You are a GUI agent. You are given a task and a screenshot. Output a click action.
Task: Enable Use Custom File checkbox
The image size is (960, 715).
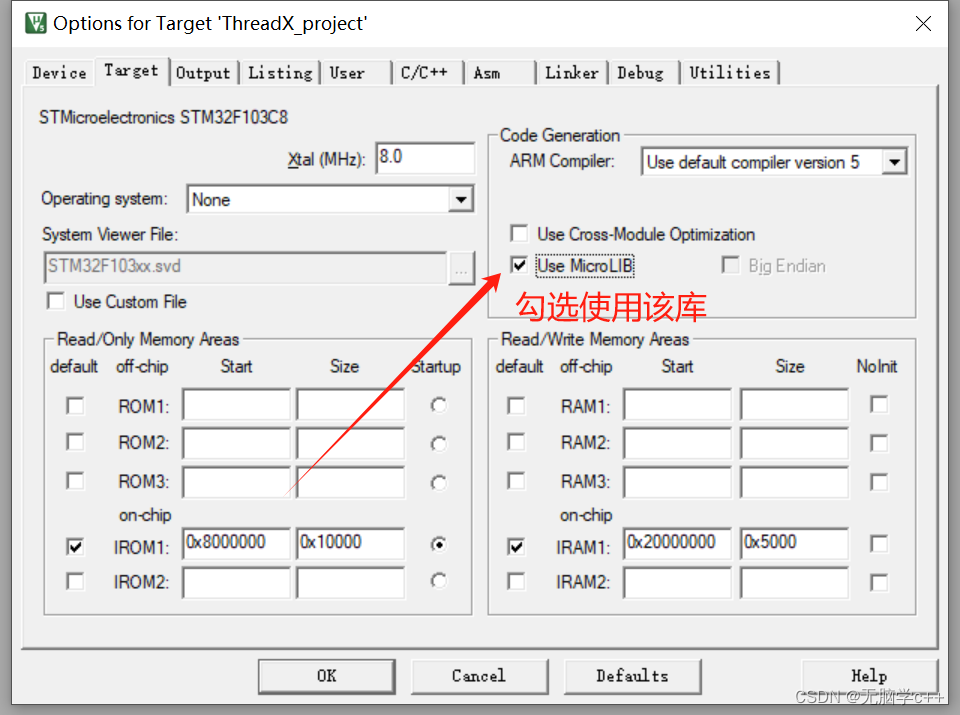[x=56, y=301]
